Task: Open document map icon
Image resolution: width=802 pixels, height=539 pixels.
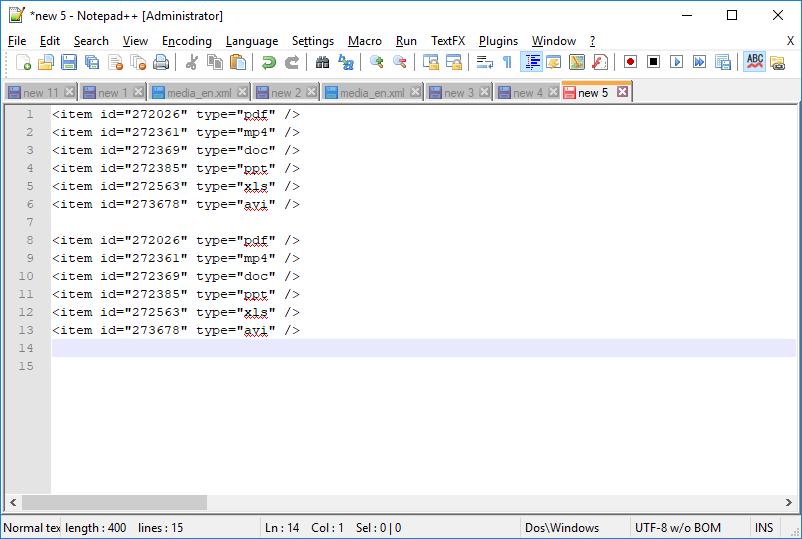Action: point(576,62)
